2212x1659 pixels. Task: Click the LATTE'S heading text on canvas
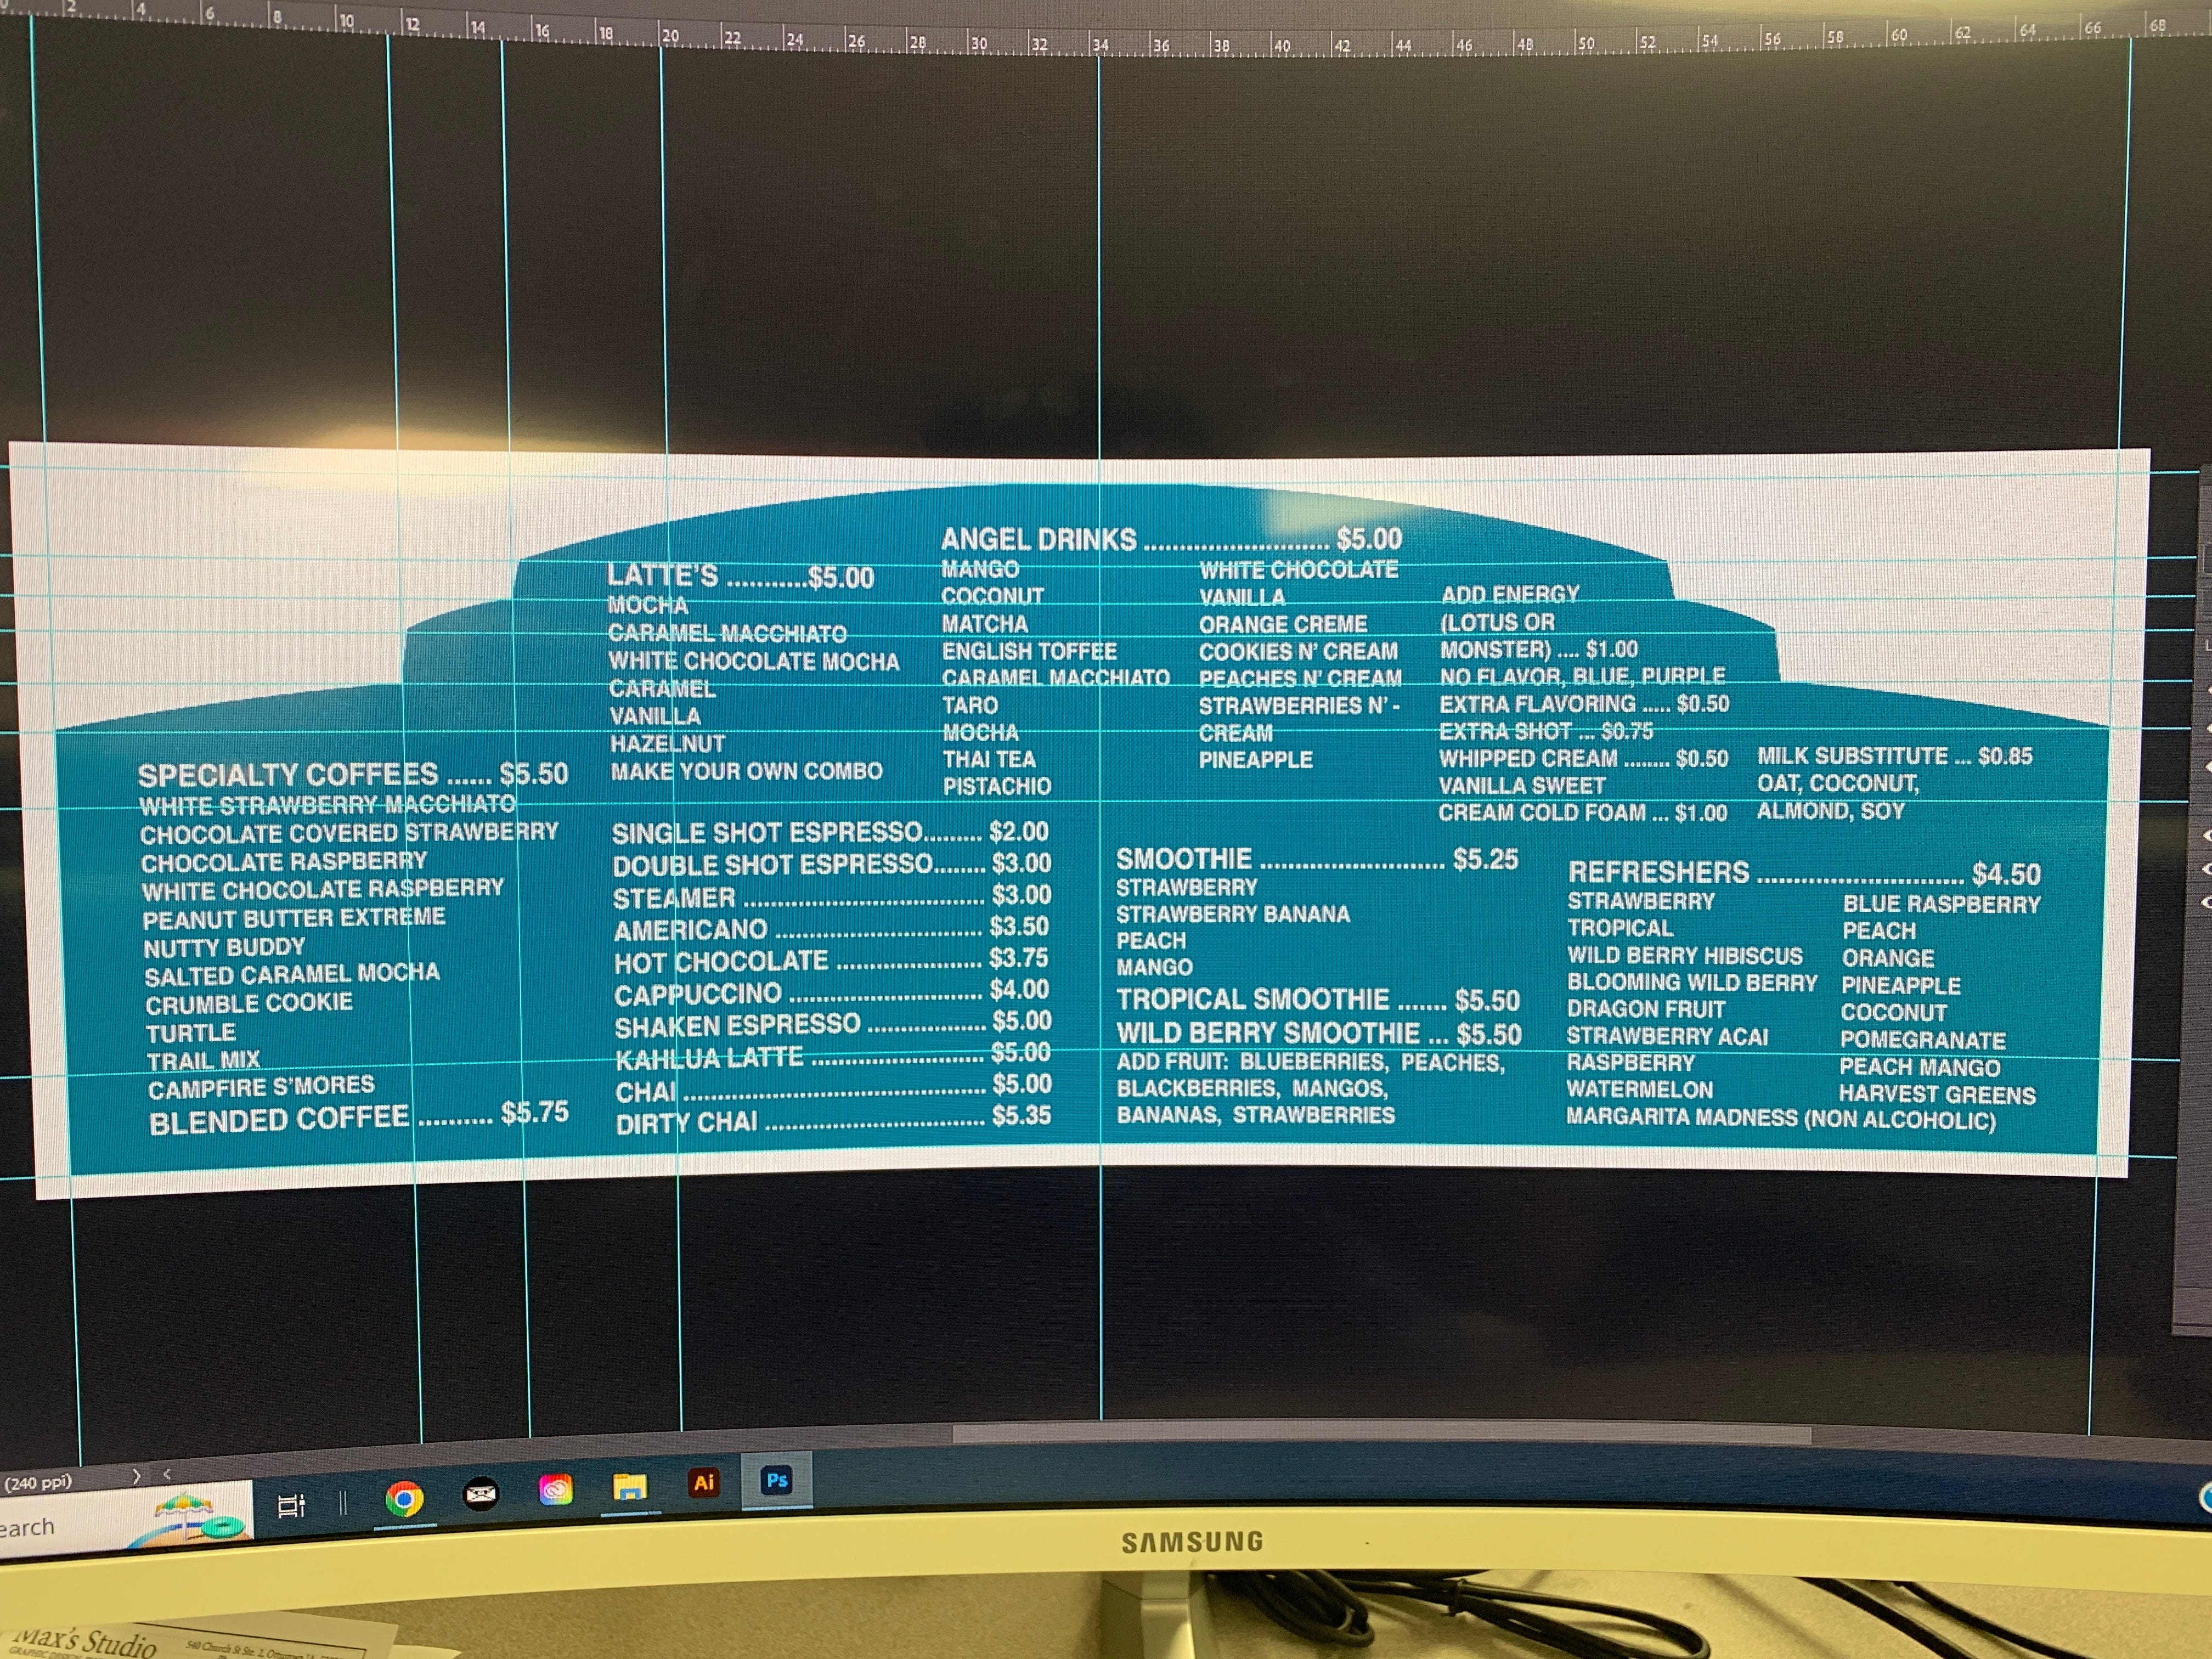click(x=662, y=576)
